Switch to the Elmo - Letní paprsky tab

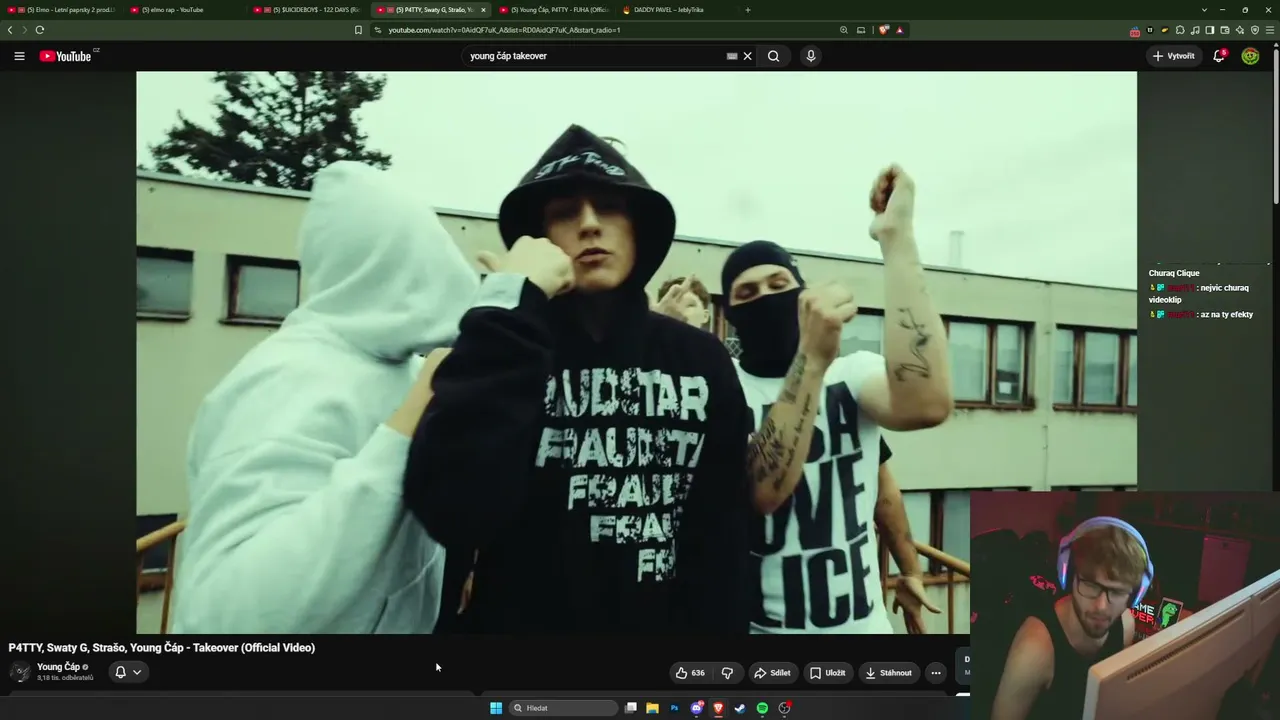click(x=62, y=10)
